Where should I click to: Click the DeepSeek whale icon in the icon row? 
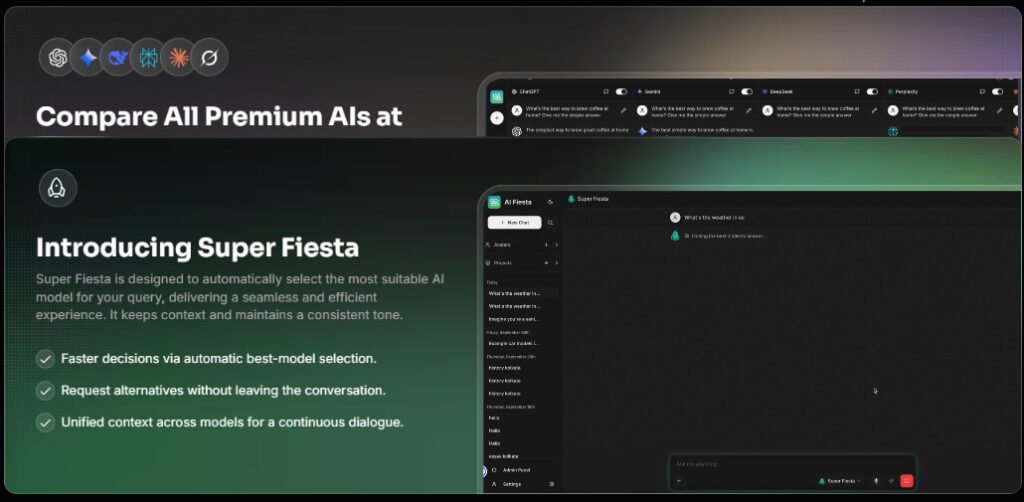(118, 57)
